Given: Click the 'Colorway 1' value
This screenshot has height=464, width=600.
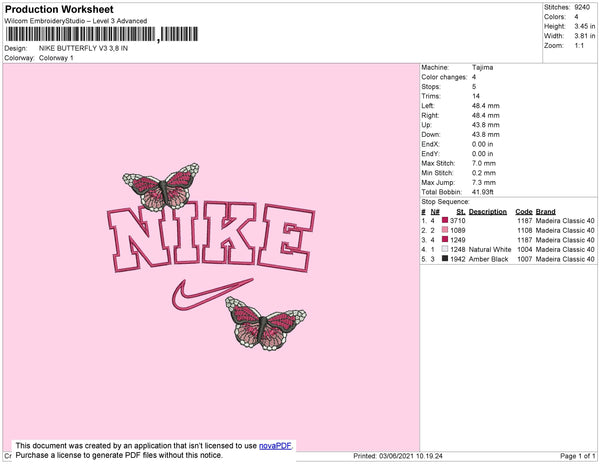Looking at the screenshot, I should pos(56,58).
